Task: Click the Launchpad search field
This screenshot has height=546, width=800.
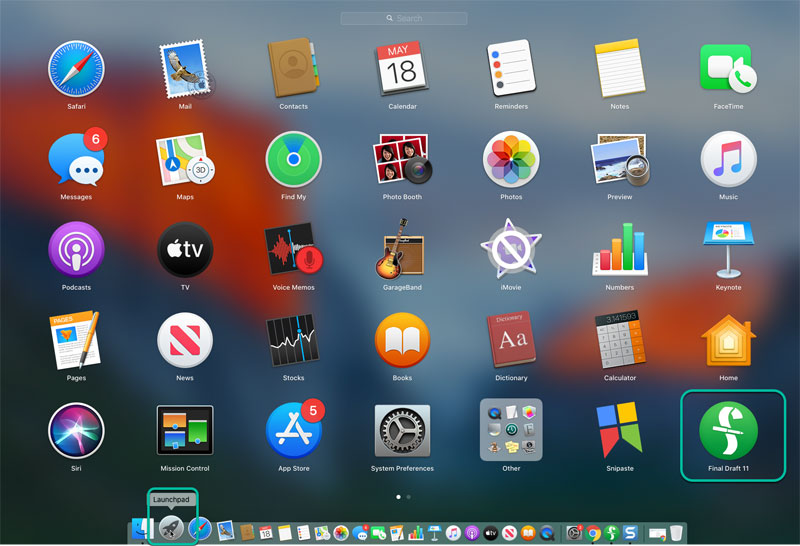Action: tap(404, 18)
